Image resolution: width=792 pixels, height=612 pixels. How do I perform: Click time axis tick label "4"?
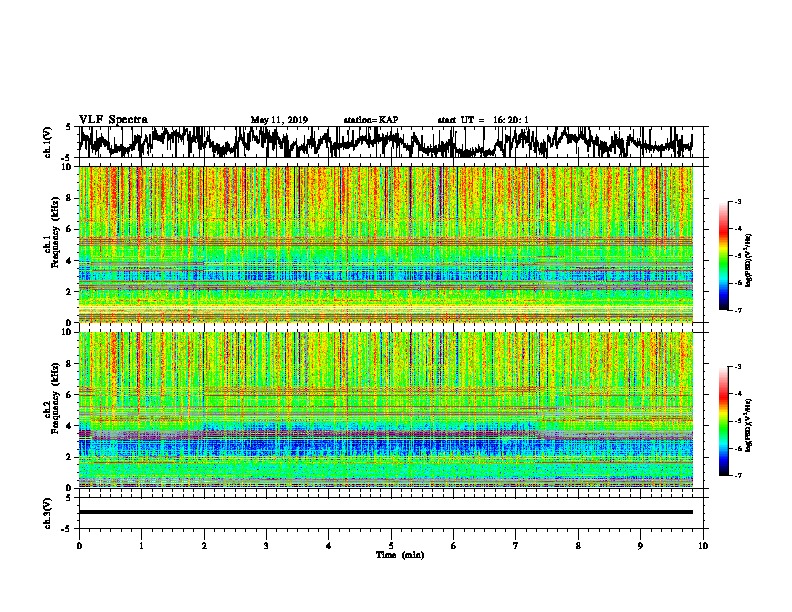pos(329,546)
